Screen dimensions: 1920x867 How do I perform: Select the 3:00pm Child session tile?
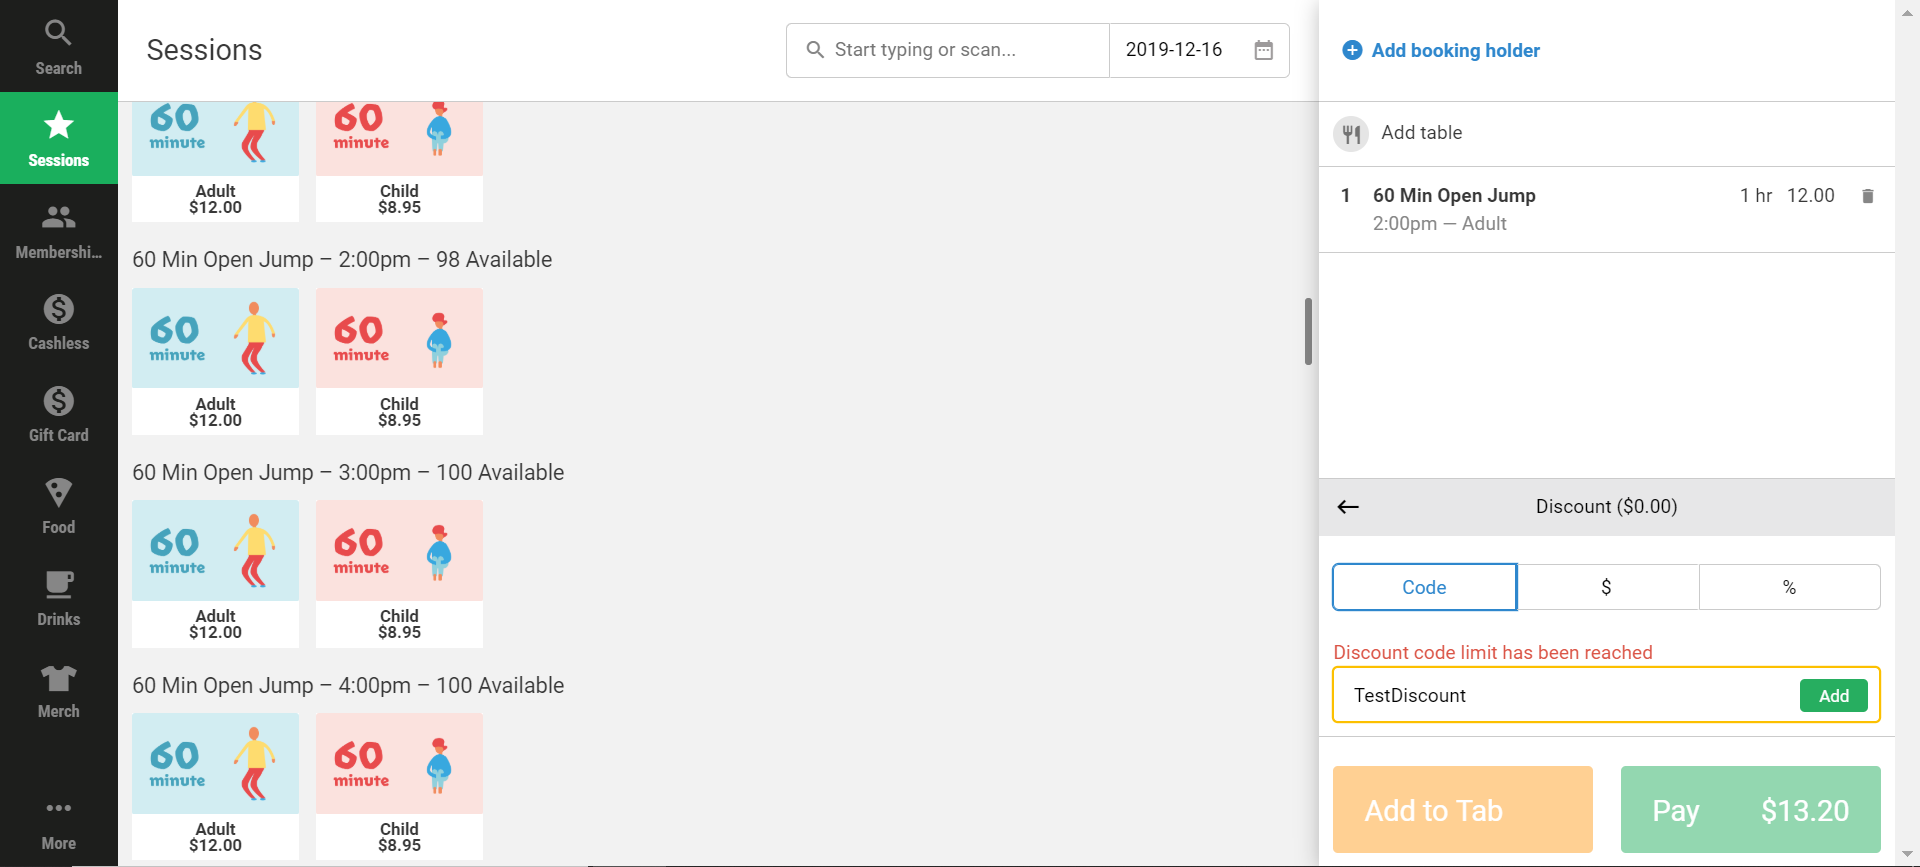point(399,574)
